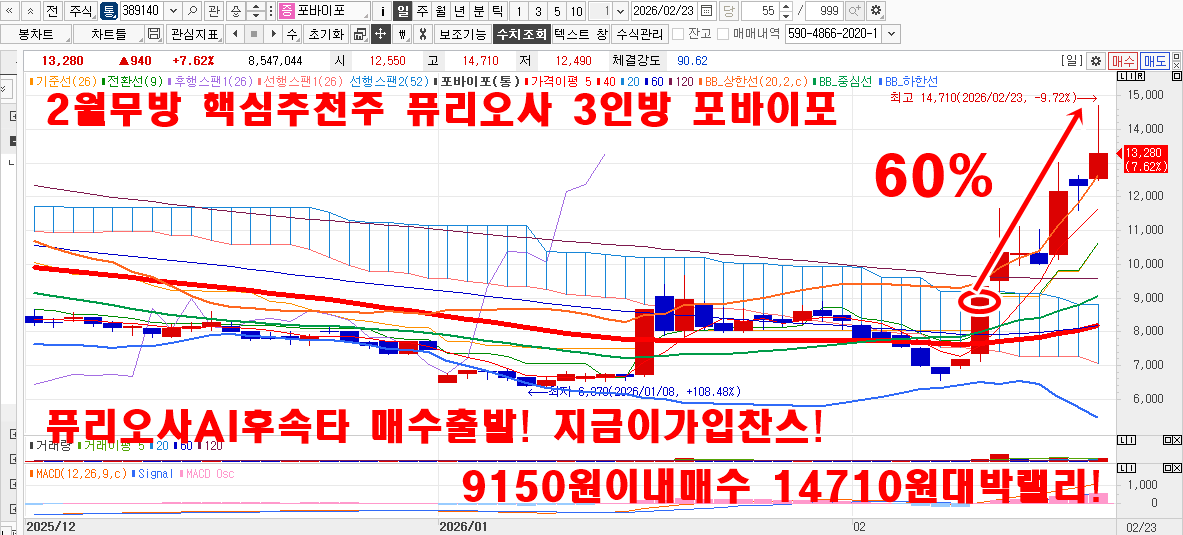The height and width of the screenshot is (535, 1183).
Task: Click the save chart template icon
Action: pyautogui.click(x=153, y=34)
